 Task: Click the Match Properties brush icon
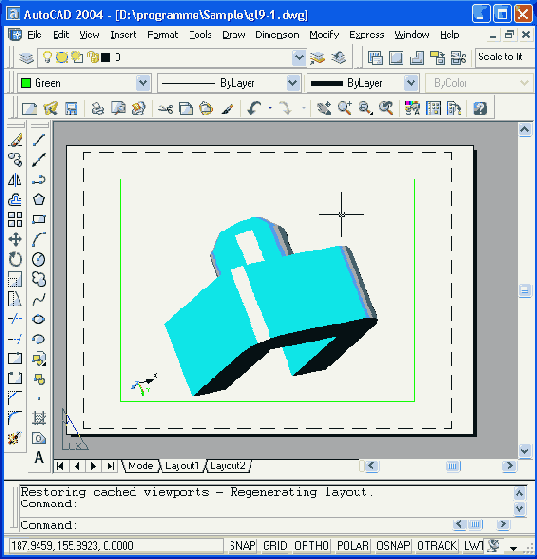click(x=227, y=108)
